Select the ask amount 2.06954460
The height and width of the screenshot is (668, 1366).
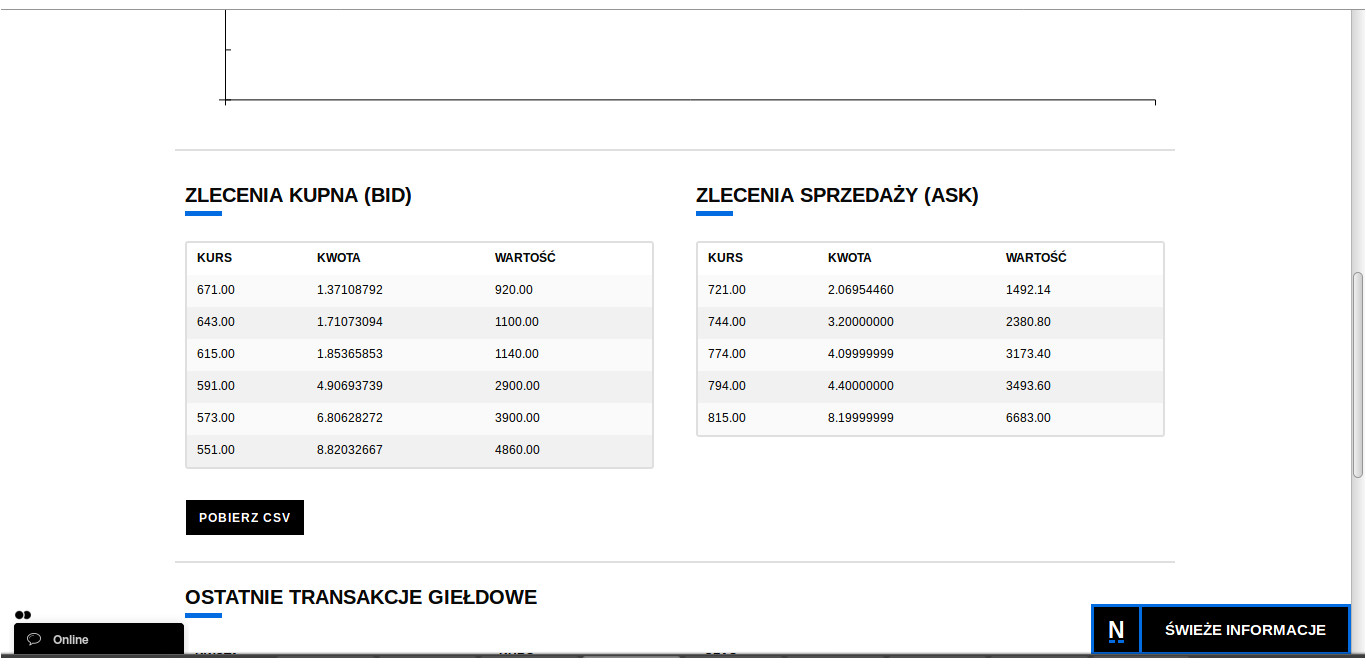pos(861,290)
